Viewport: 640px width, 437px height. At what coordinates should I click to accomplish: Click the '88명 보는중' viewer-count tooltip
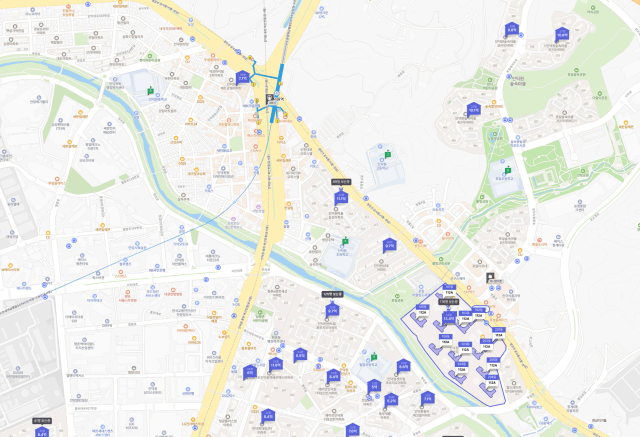coord(341,182)
